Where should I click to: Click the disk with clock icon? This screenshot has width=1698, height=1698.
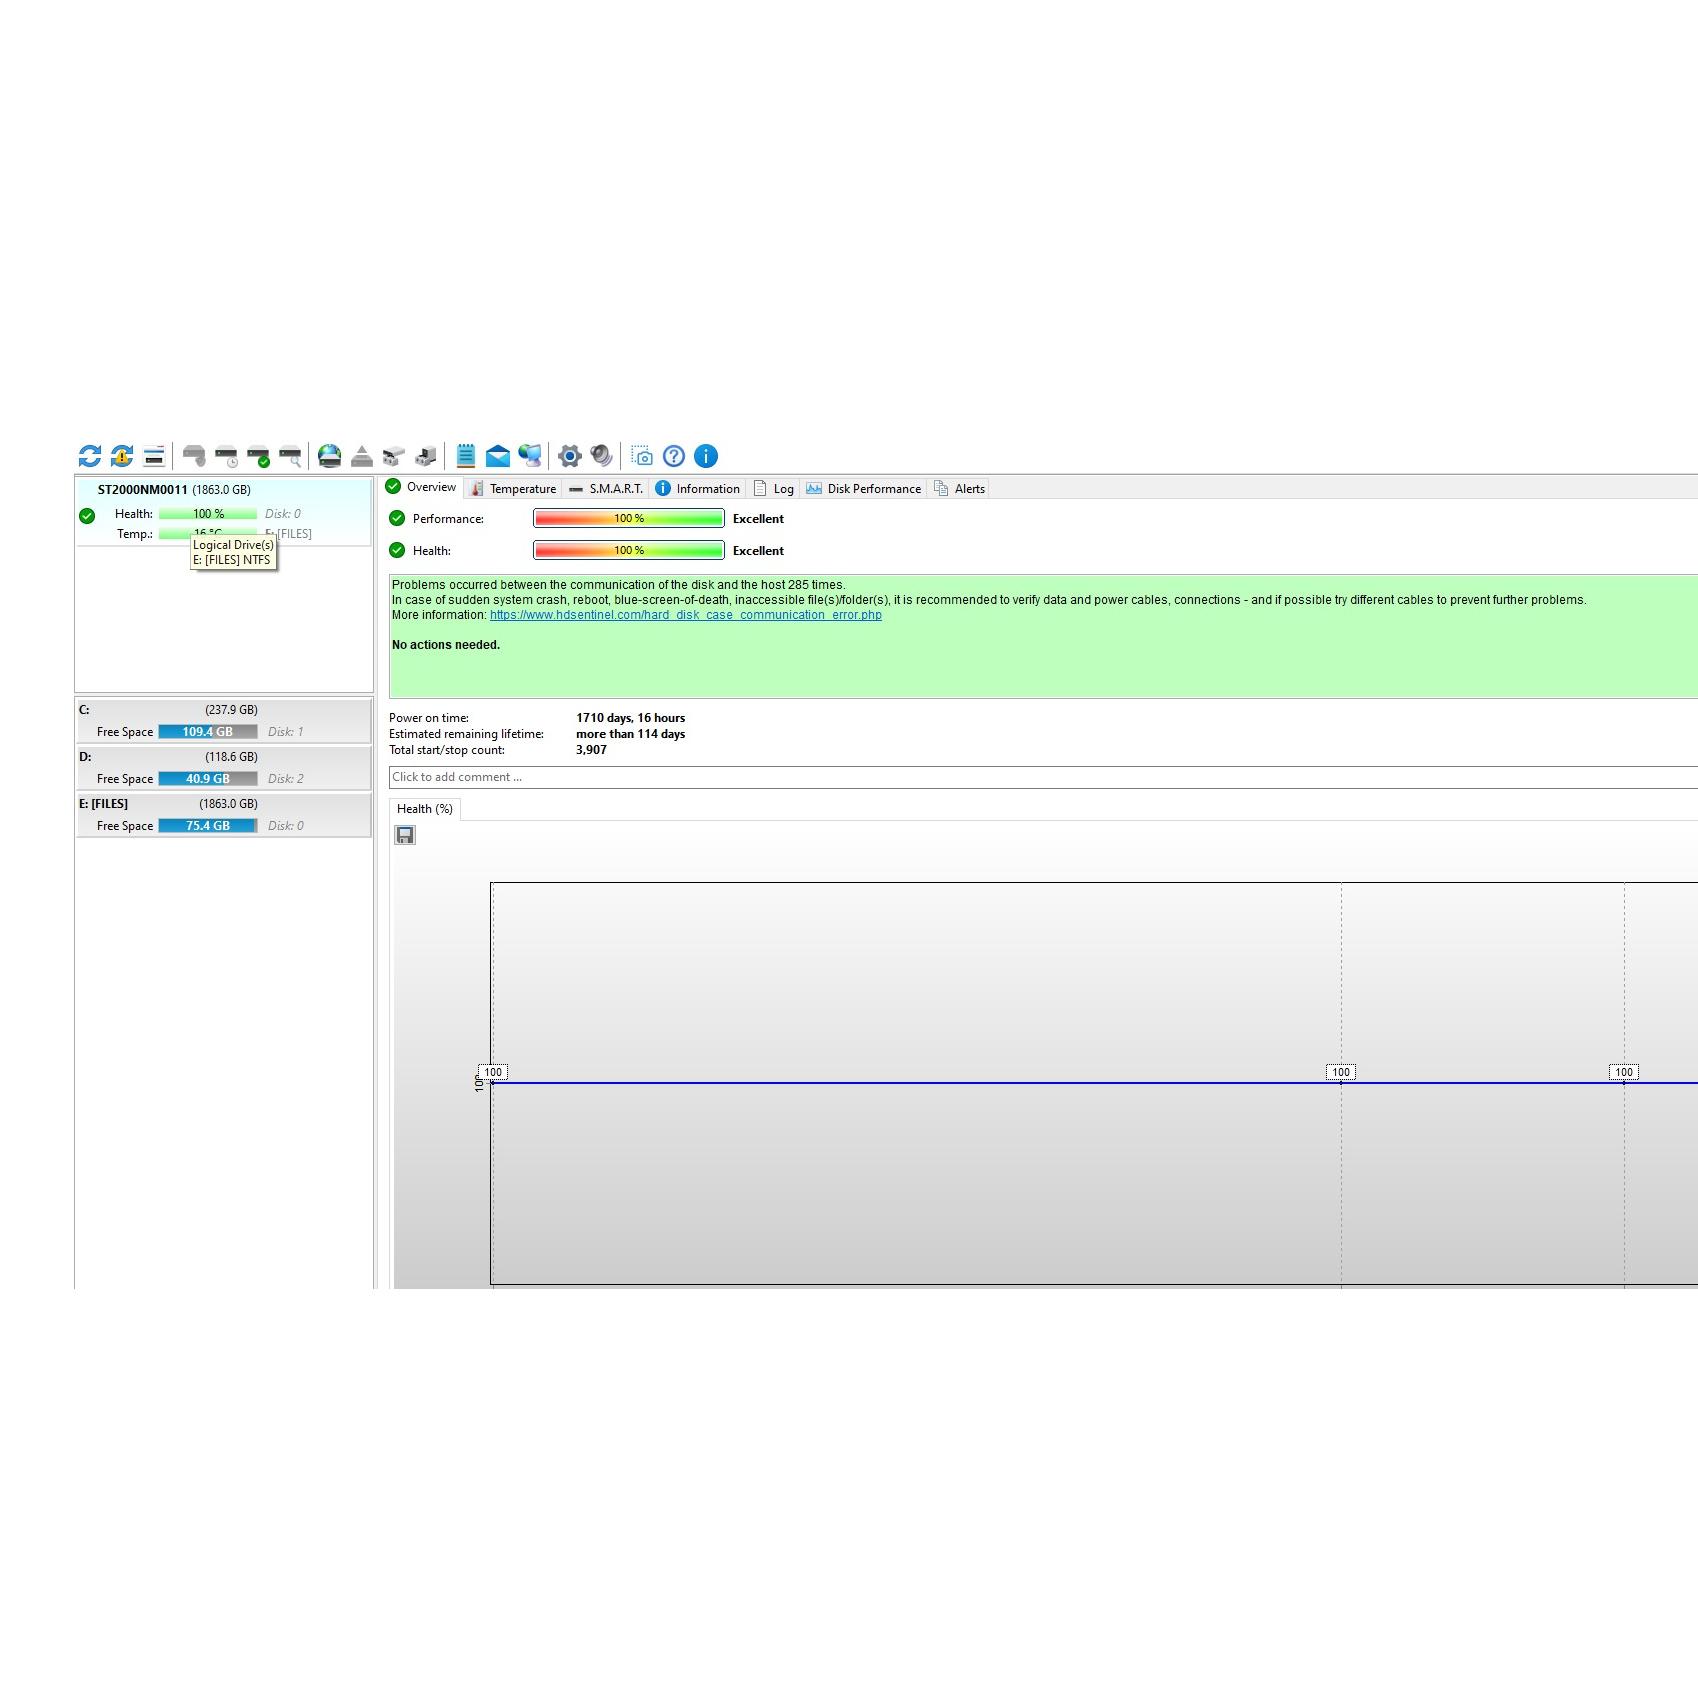click(227, 457)
